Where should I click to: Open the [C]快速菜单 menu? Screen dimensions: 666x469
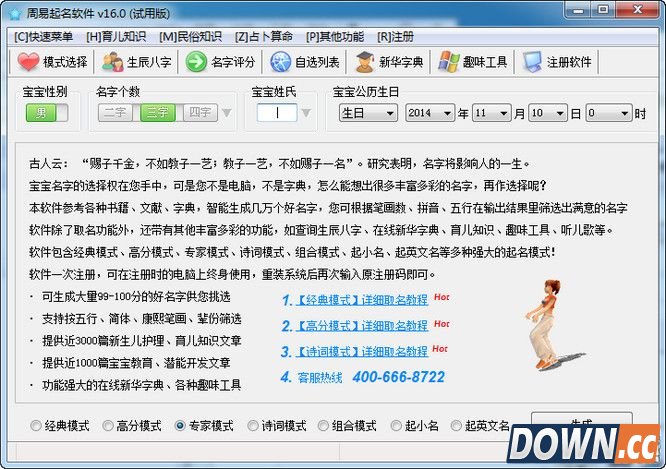(x=43, y=37)
